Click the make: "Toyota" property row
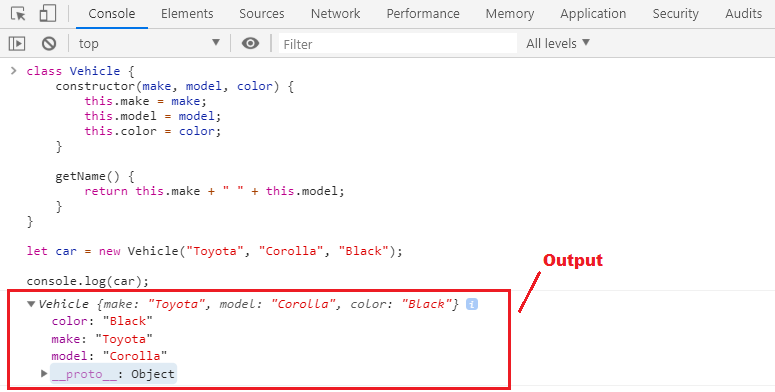The width and height of the screenshot is (775, 392). click(x=102, y=339)
